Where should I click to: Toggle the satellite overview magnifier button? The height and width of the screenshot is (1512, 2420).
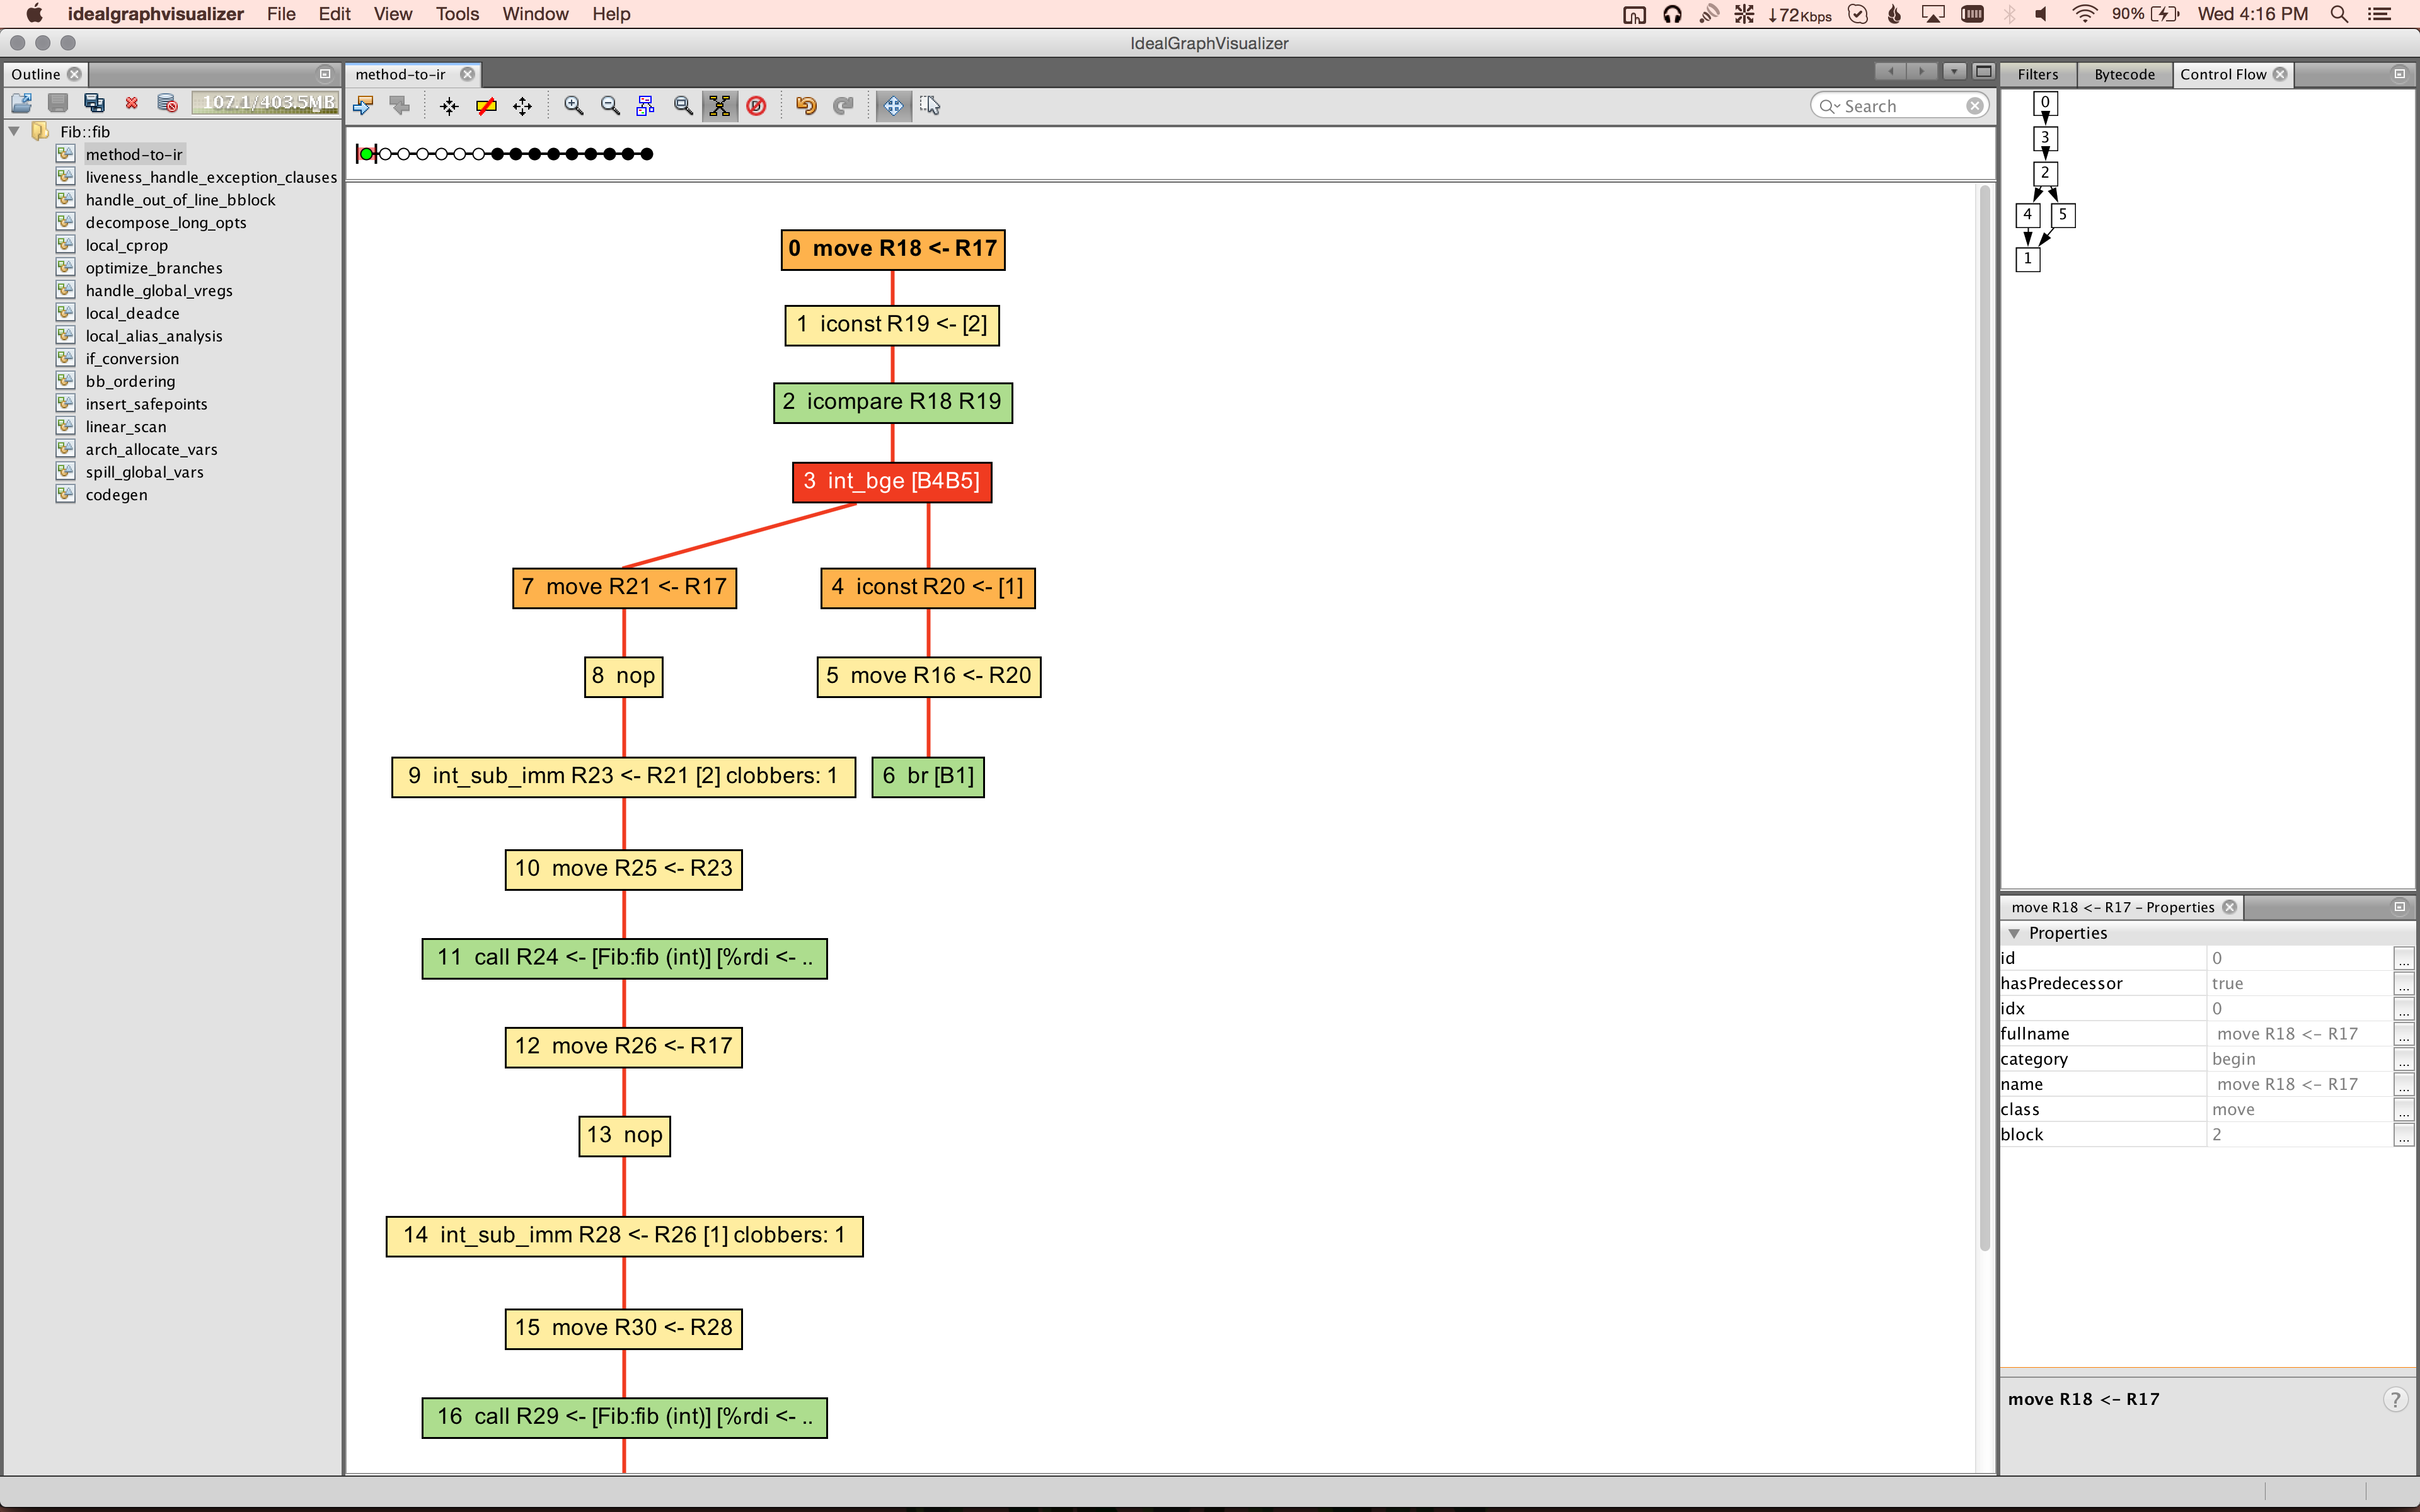pyautogui.click(x=683, y=106)
